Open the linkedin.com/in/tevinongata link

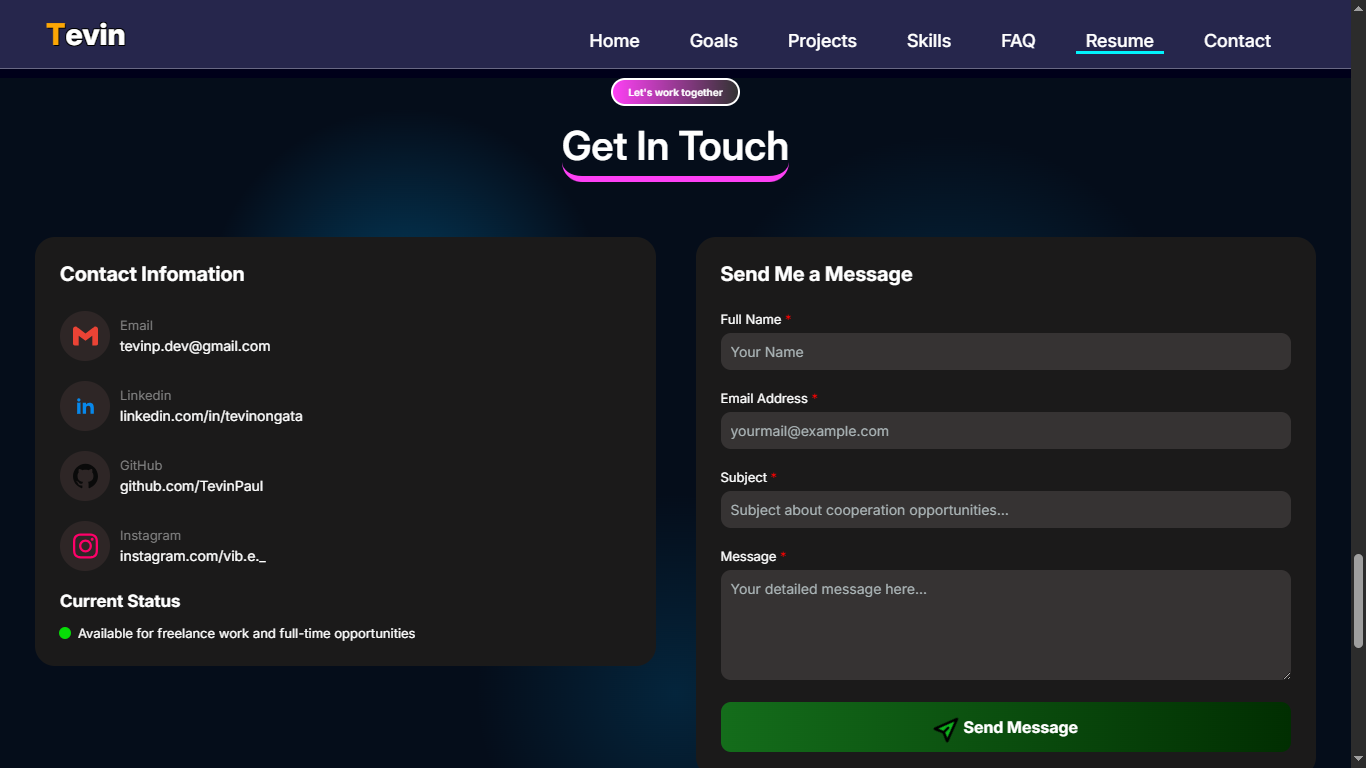click(211, 416)
